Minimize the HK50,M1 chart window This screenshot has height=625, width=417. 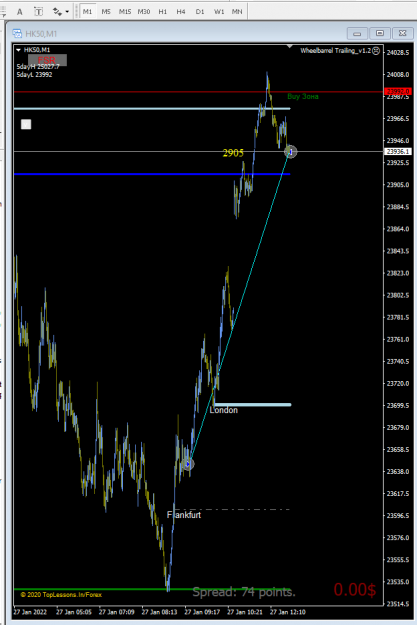[x=357, y=33]
